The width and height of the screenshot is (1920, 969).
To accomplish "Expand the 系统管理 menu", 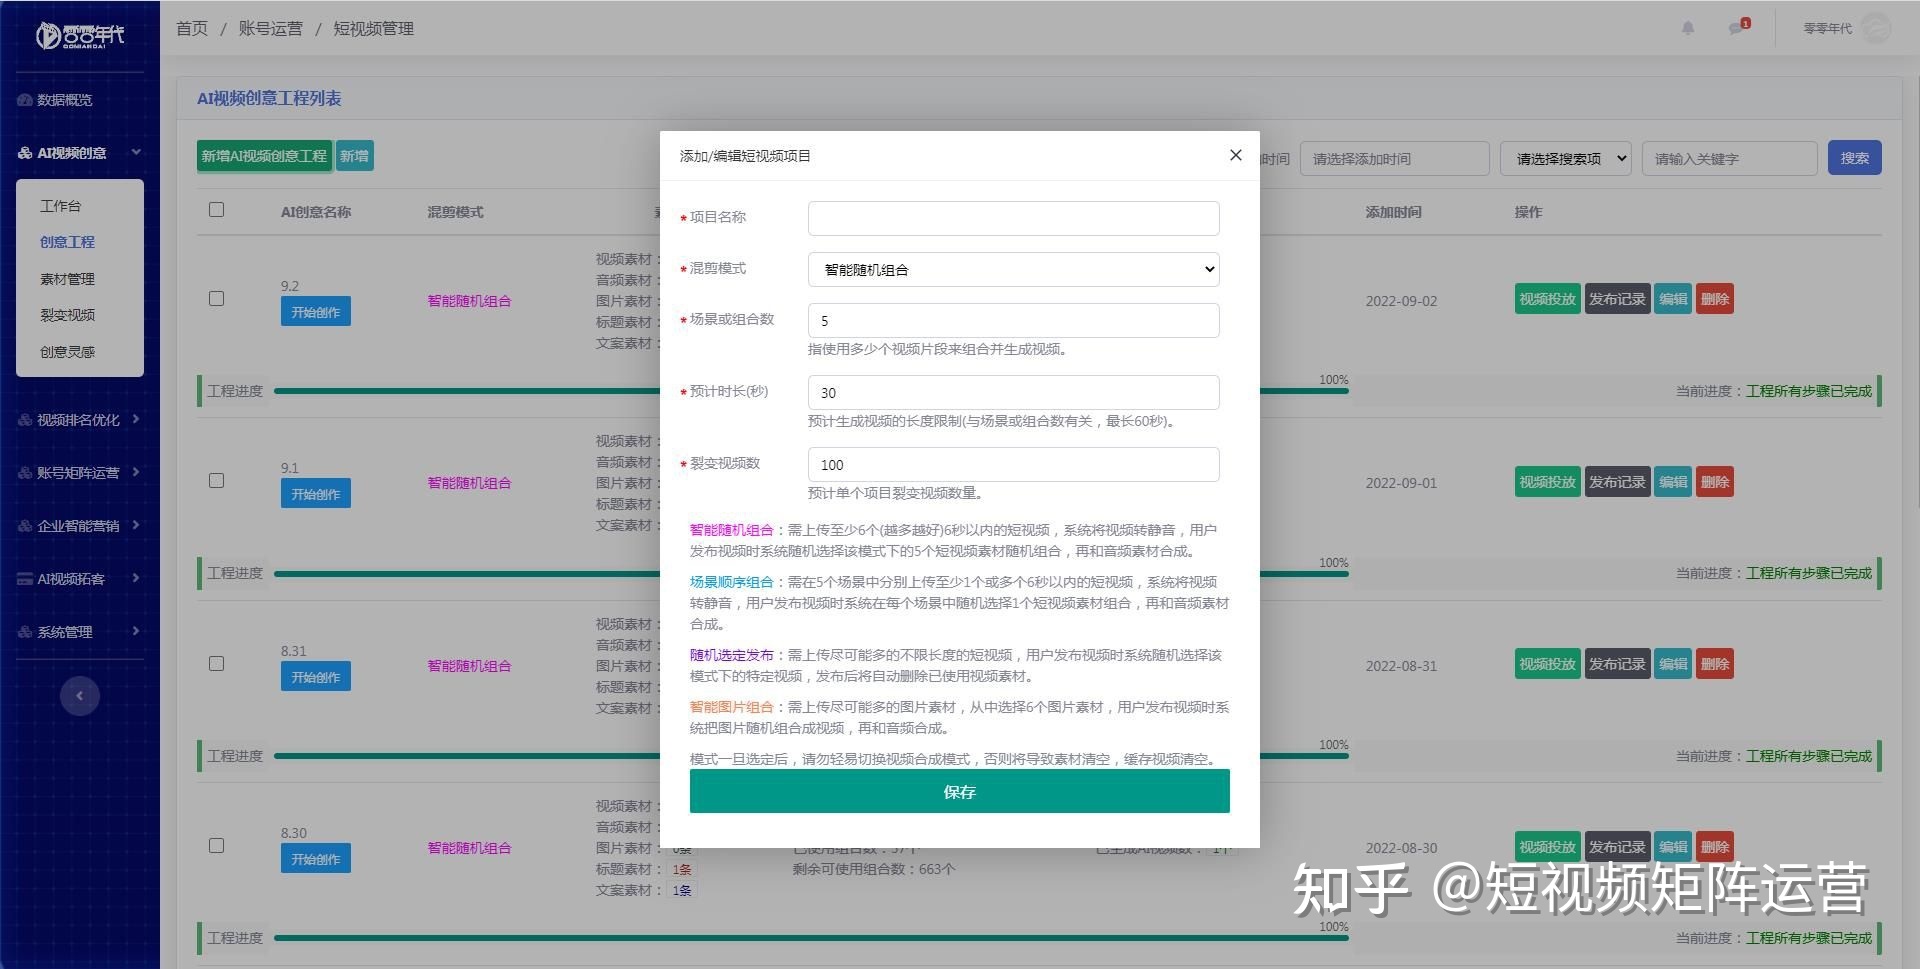I will pos(136,632).
